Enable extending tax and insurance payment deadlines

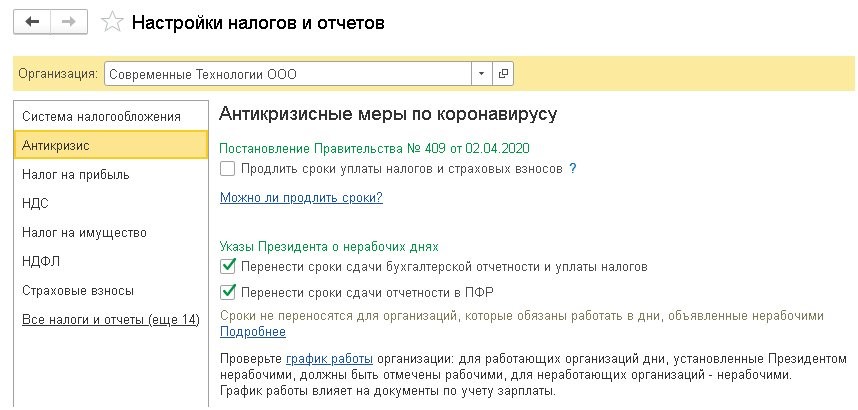(228, 169)
